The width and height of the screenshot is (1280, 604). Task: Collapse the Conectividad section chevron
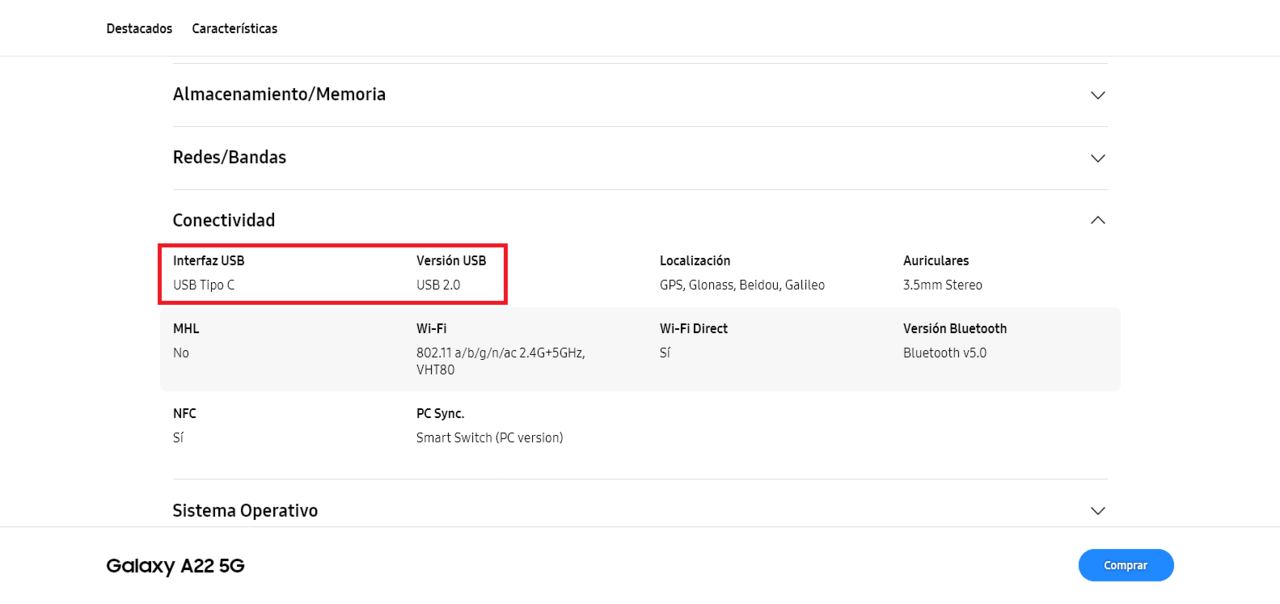(1097, 220)
